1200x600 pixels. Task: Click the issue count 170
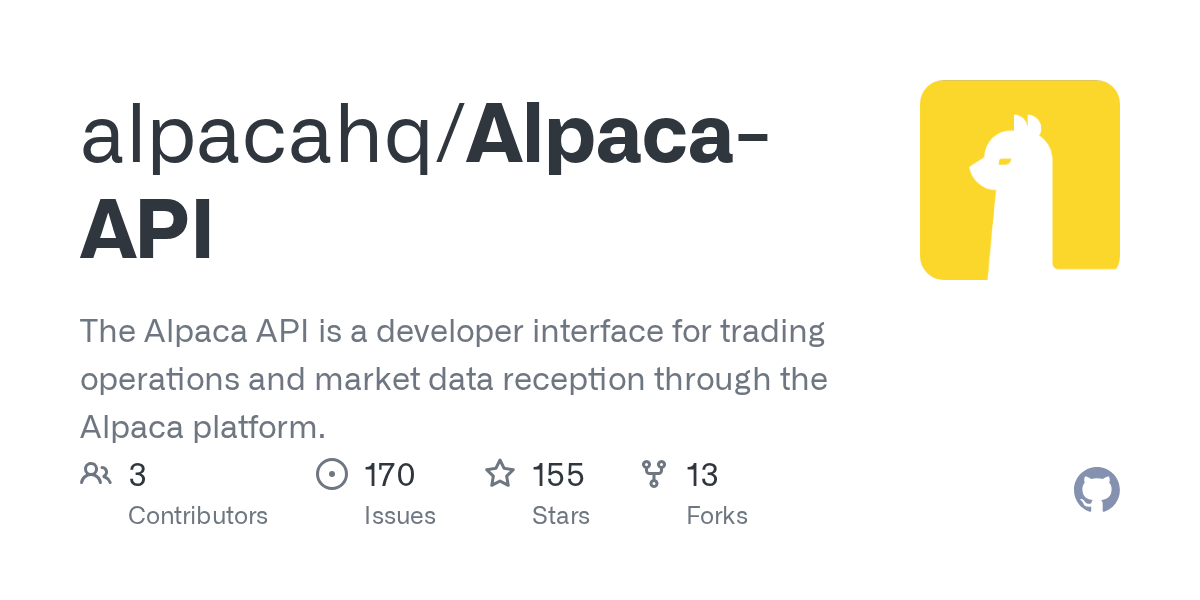pyautogui.click(x=390, y=475)
